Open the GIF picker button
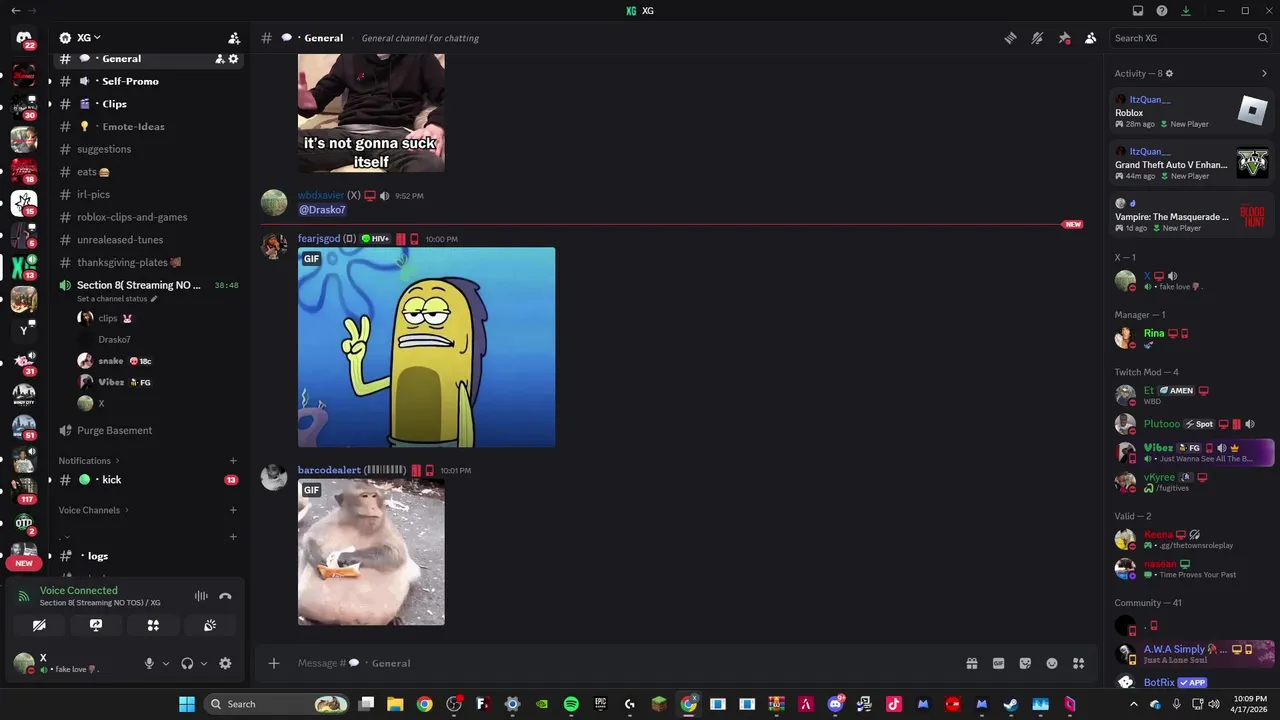Viewport: 1280px width, 720px height. (x=998, y=663)
